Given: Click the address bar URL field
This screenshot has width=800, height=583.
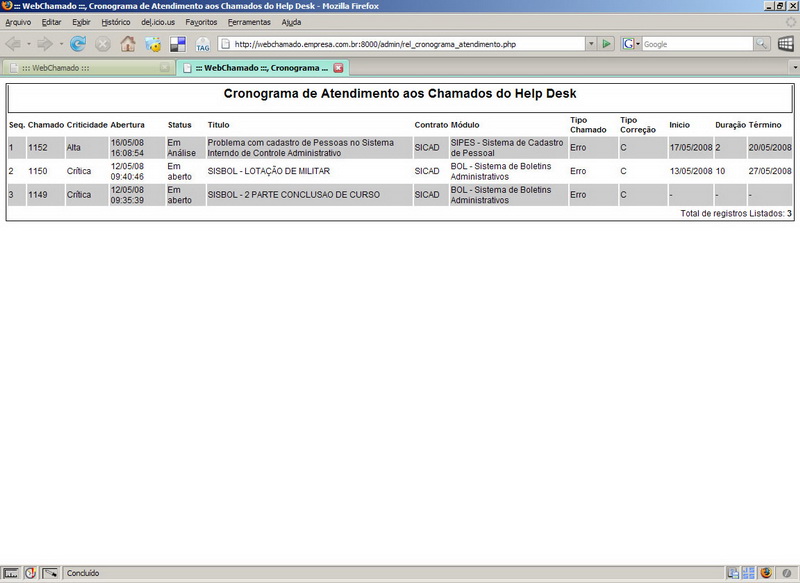Looking at the screenshot, I should point(400,44).
